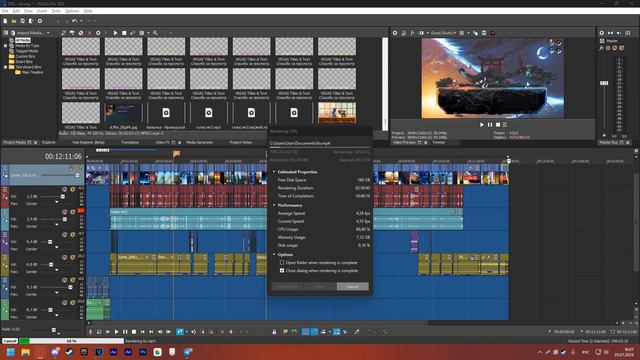Screen dimensions: 640x360
Task: Open Master Bus audio properties gear icon
Action: (x=602, y=33)
